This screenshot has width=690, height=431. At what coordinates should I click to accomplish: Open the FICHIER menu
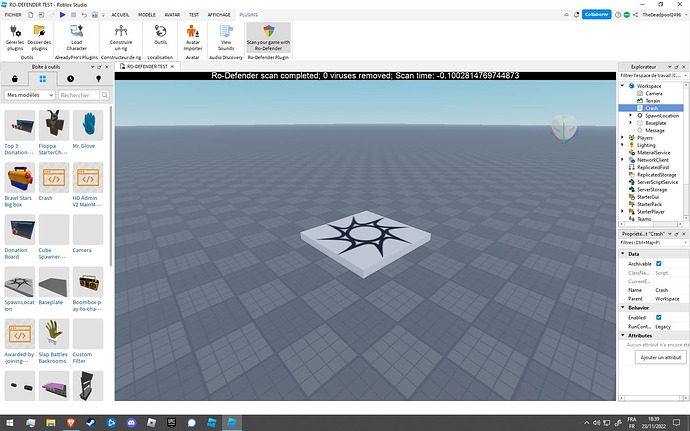(x=13, y=15)
